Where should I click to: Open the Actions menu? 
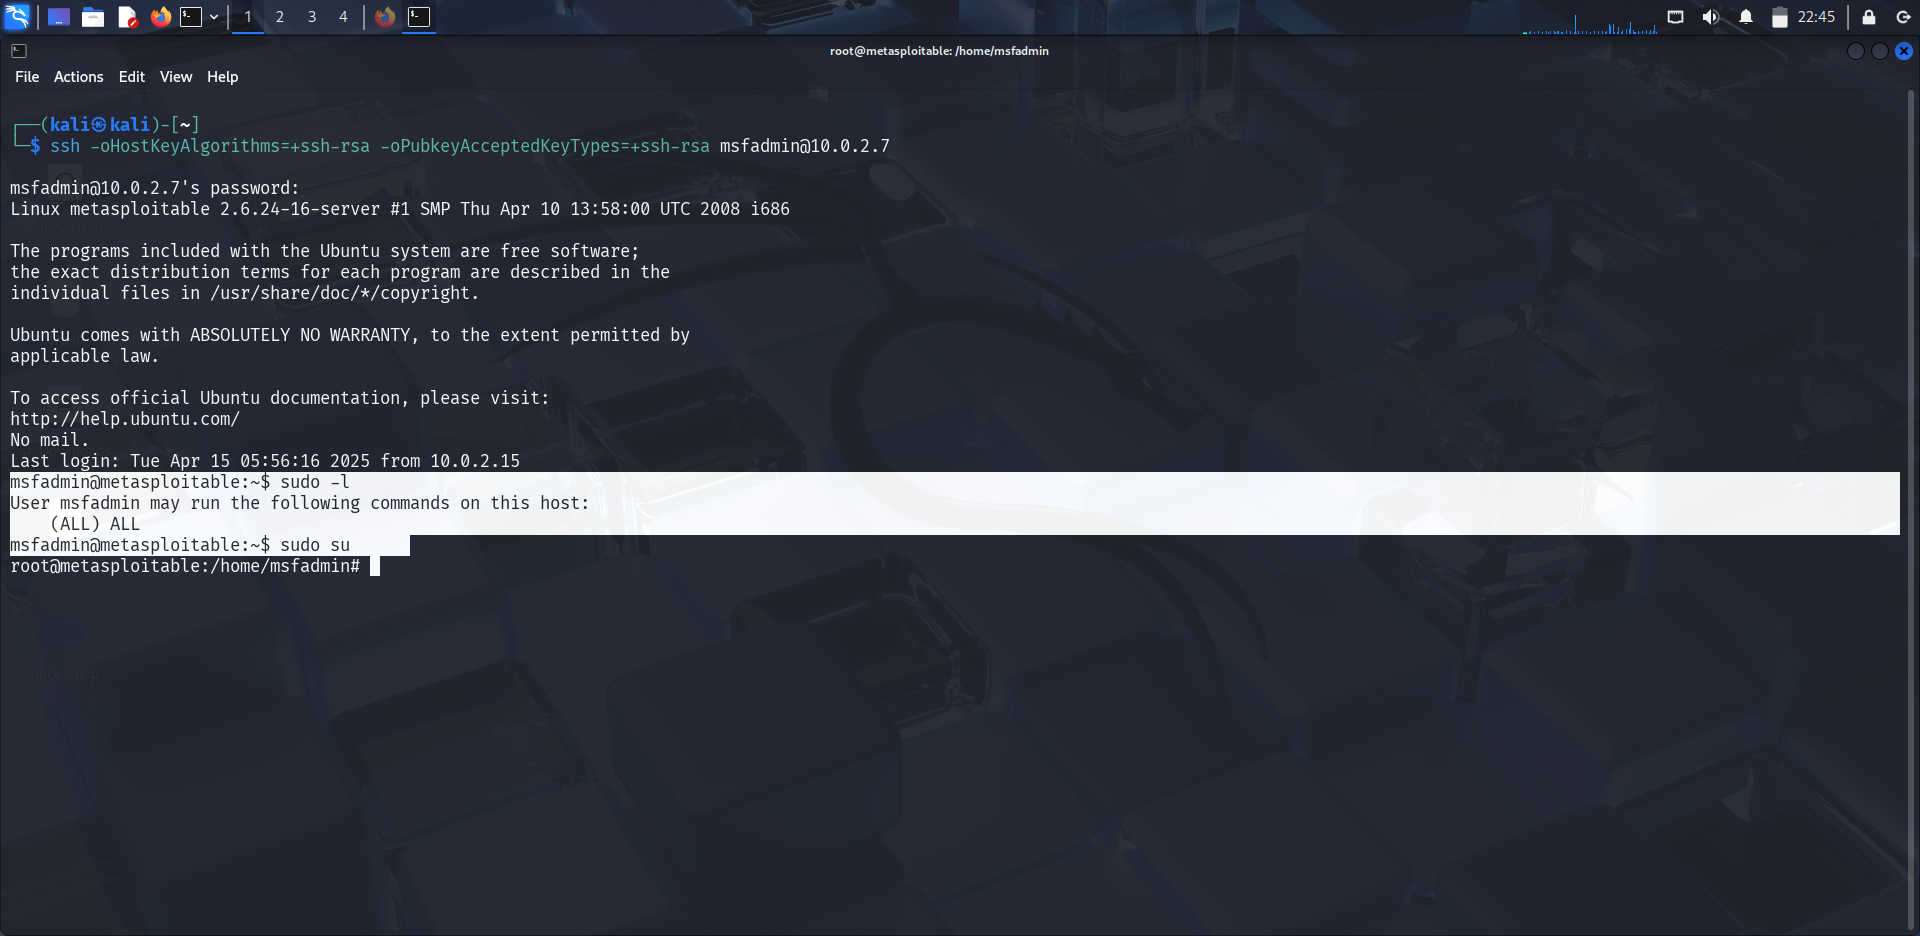[79, 77]
